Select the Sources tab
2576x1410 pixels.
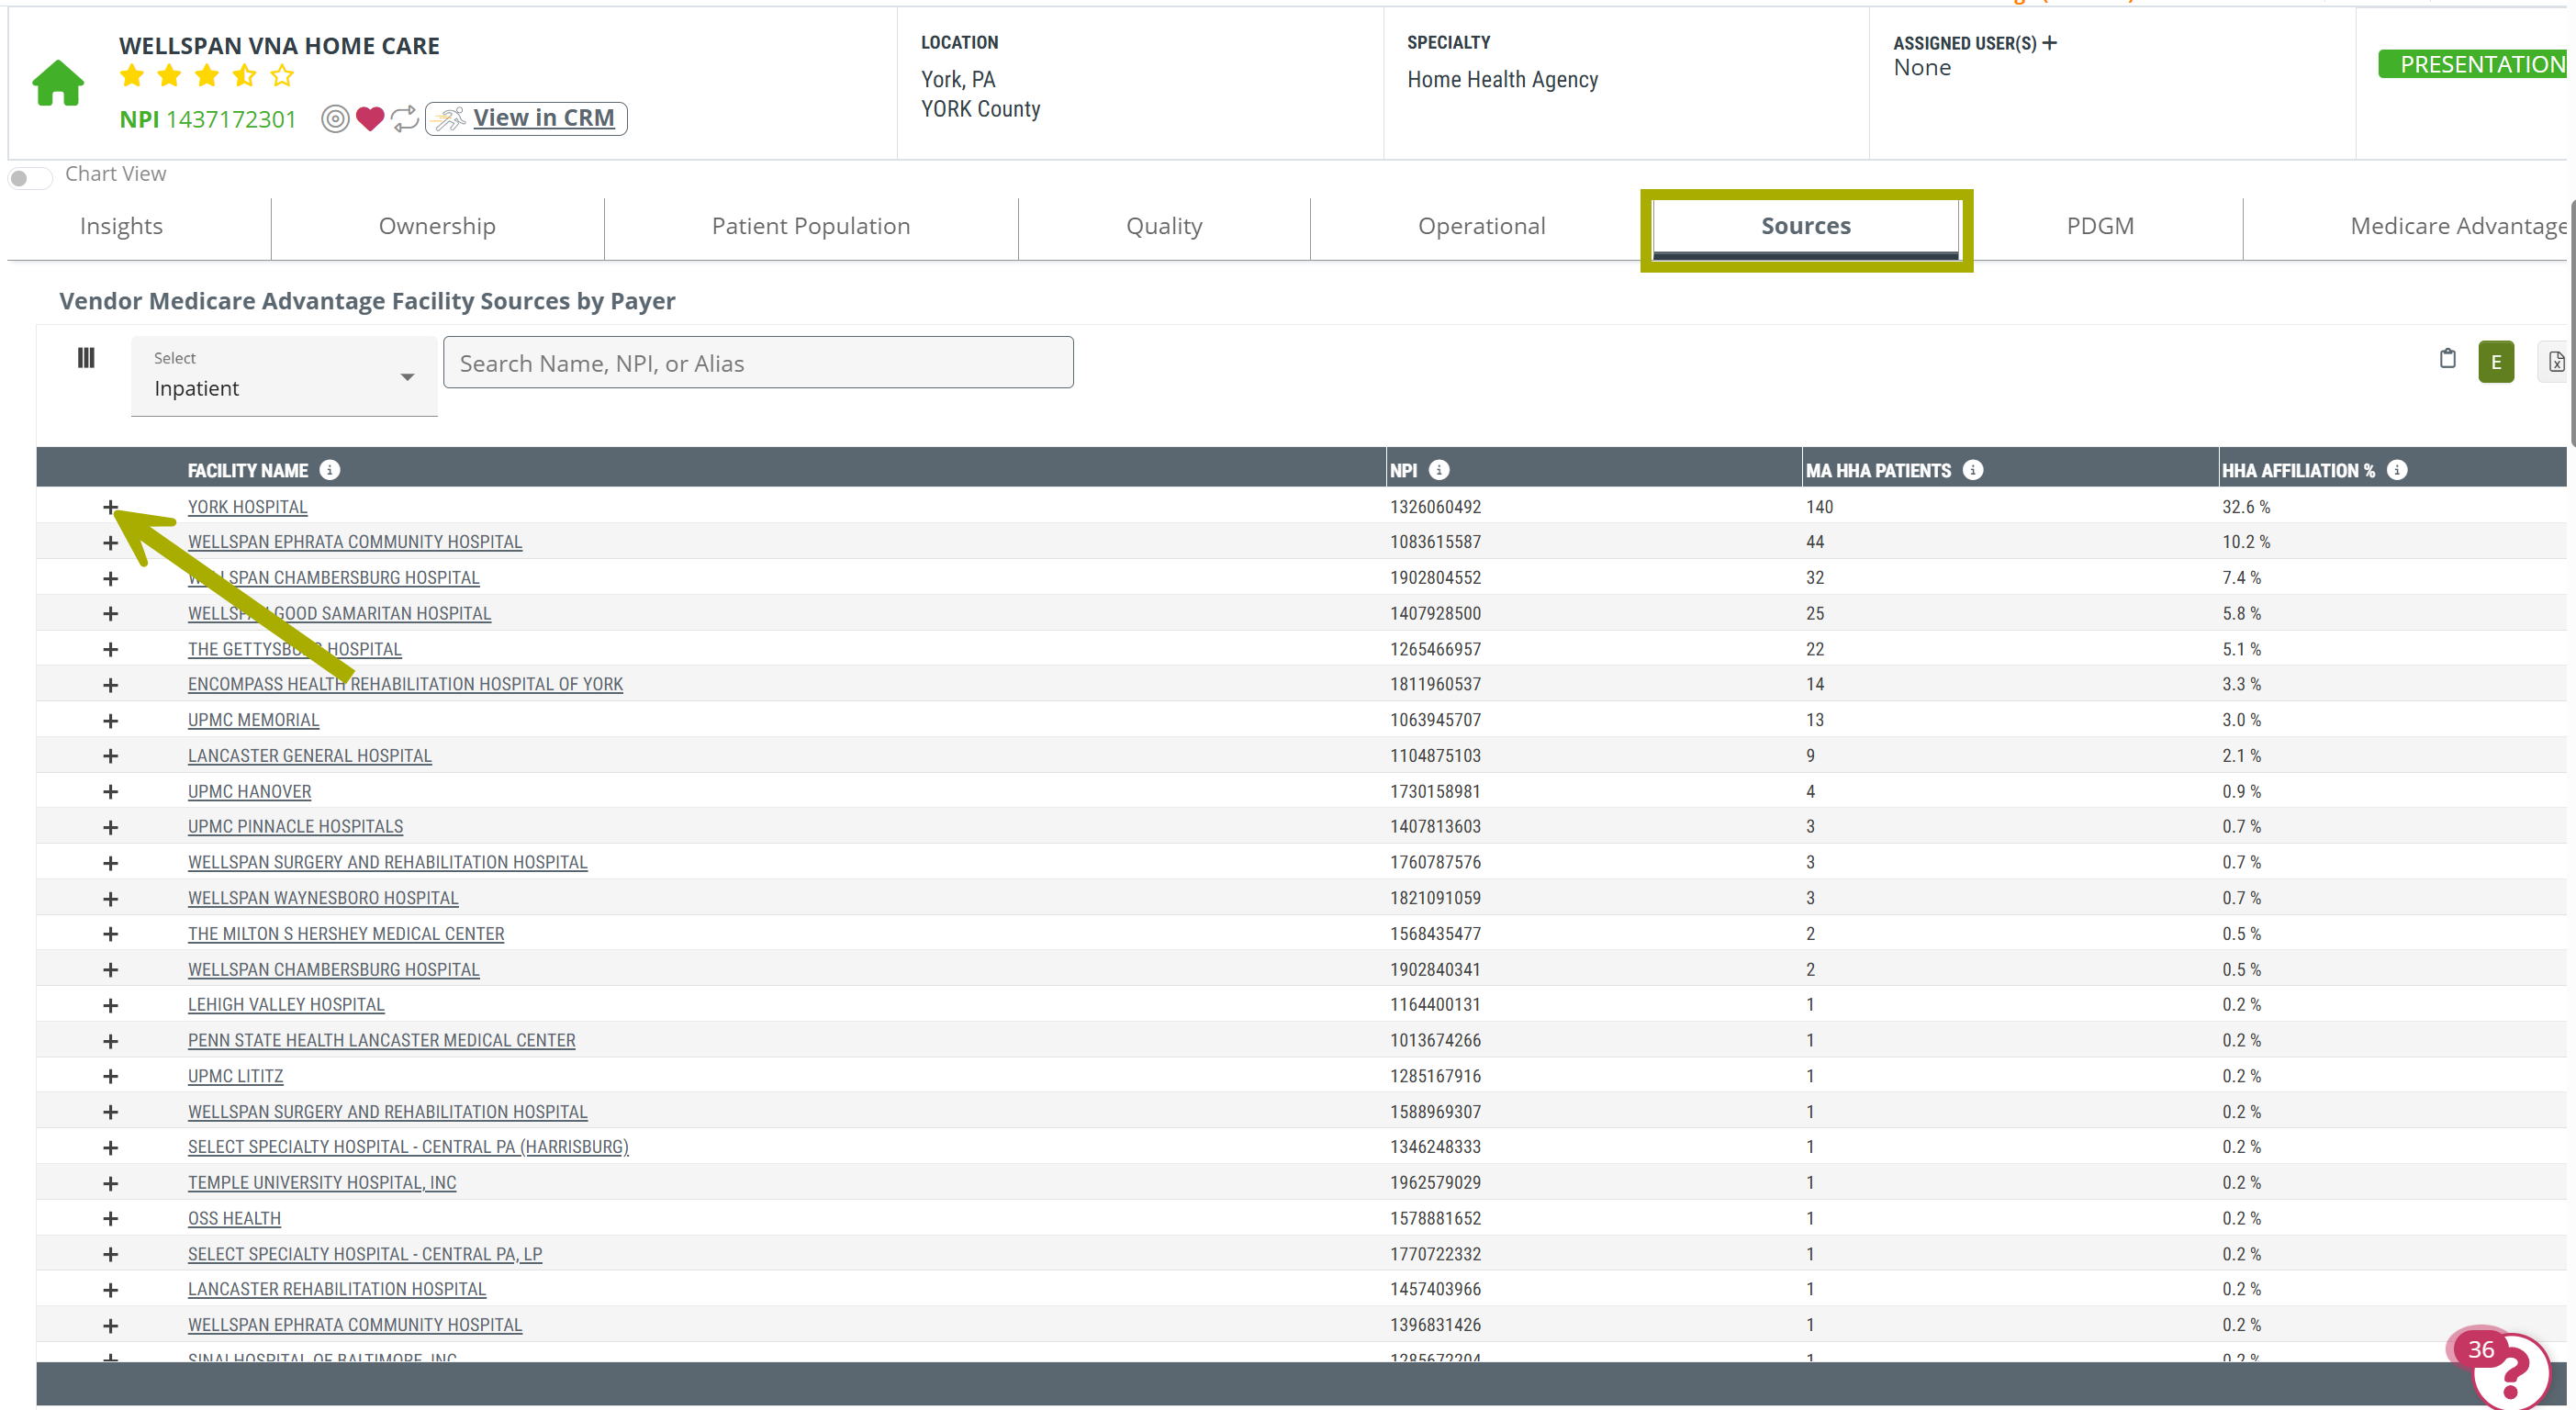(1806, 226)
